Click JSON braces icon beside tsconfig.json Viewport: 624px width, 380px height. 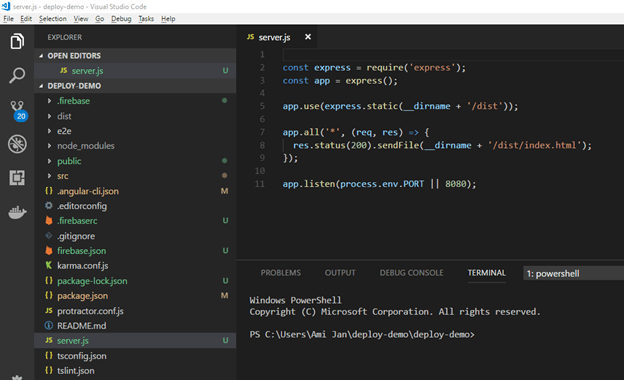tap(49, 355)
